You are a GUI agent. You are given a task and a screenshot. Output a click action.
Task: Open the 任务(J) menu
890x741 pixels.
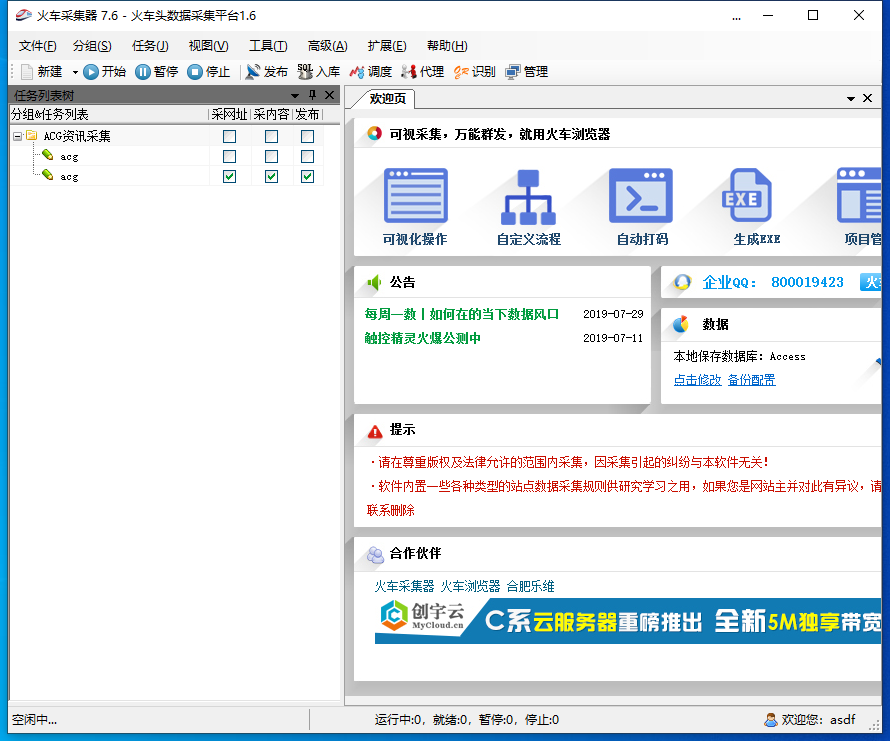click(x=150, y=46)
